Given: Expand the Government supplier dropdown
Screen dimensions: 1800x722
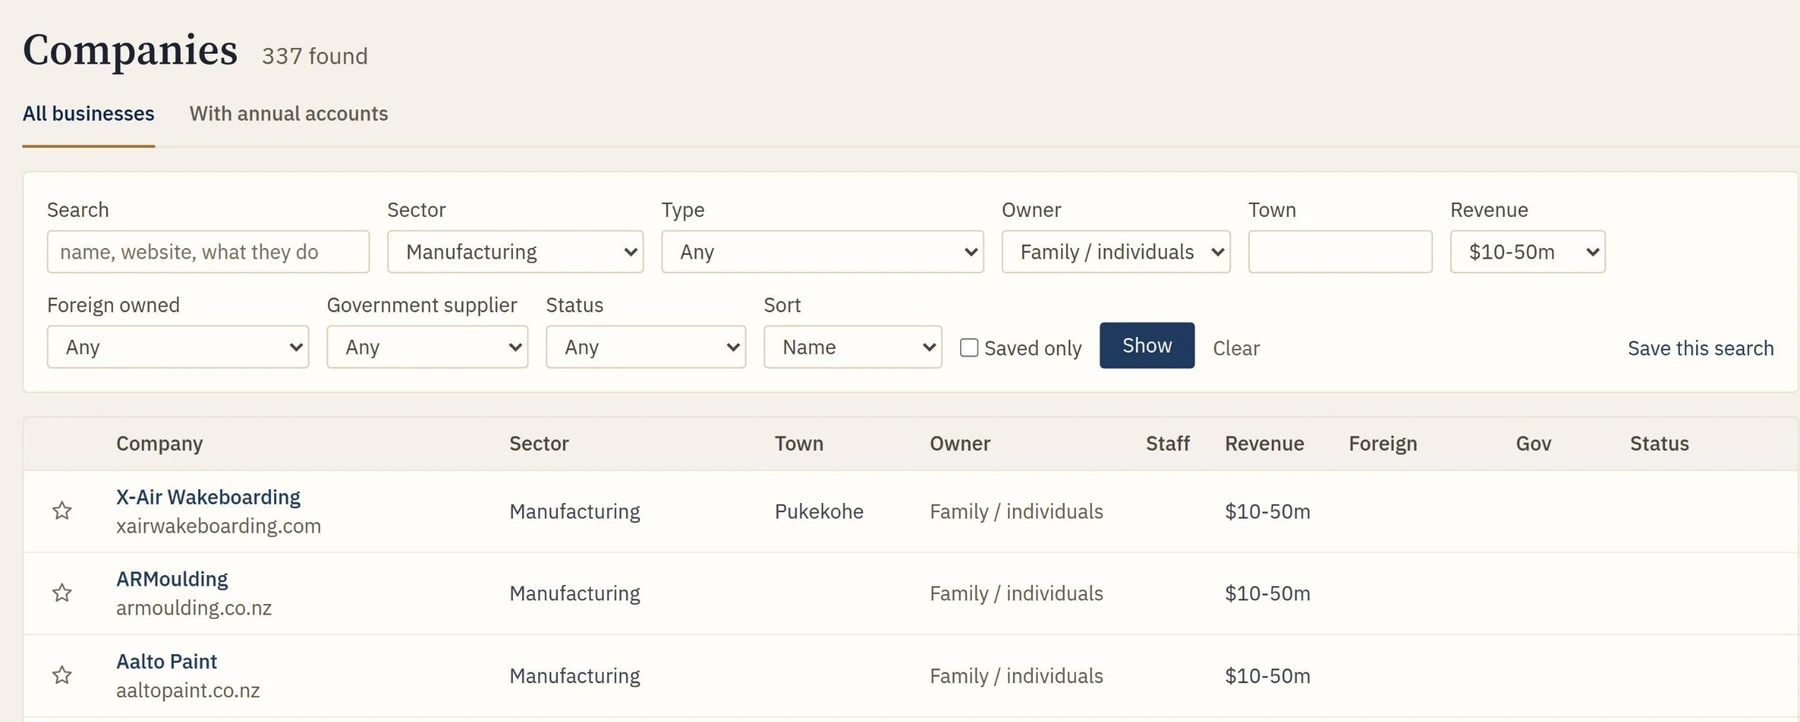Looking at the screenshot, I should tap(427, 347).
